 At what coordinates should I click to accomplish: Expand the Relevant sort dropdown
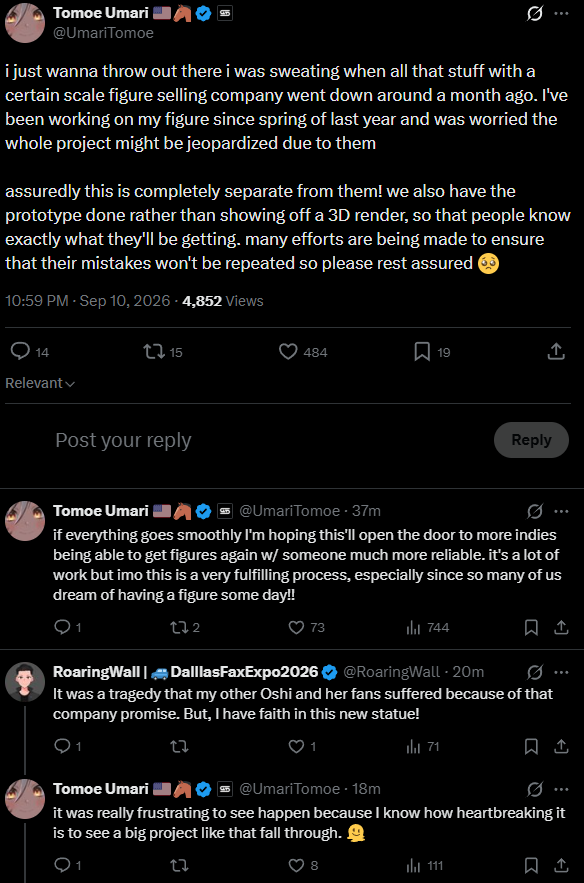(x=40, y=383)
